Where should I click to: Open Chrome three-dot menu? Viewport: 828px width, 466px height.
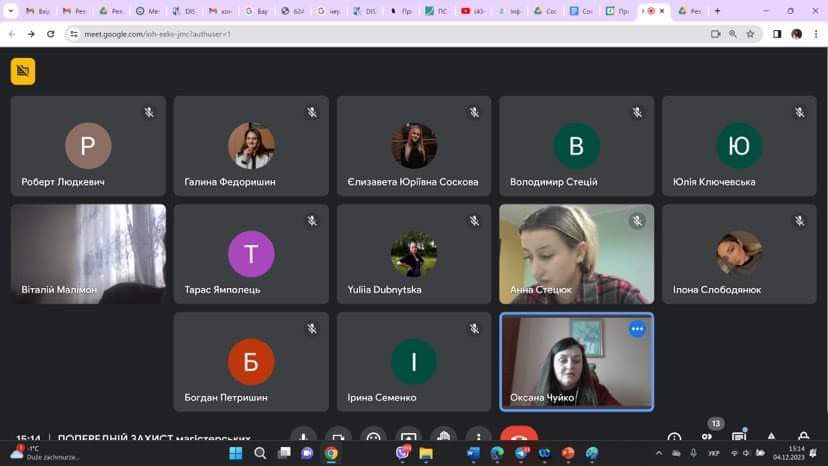coord(815,33)
